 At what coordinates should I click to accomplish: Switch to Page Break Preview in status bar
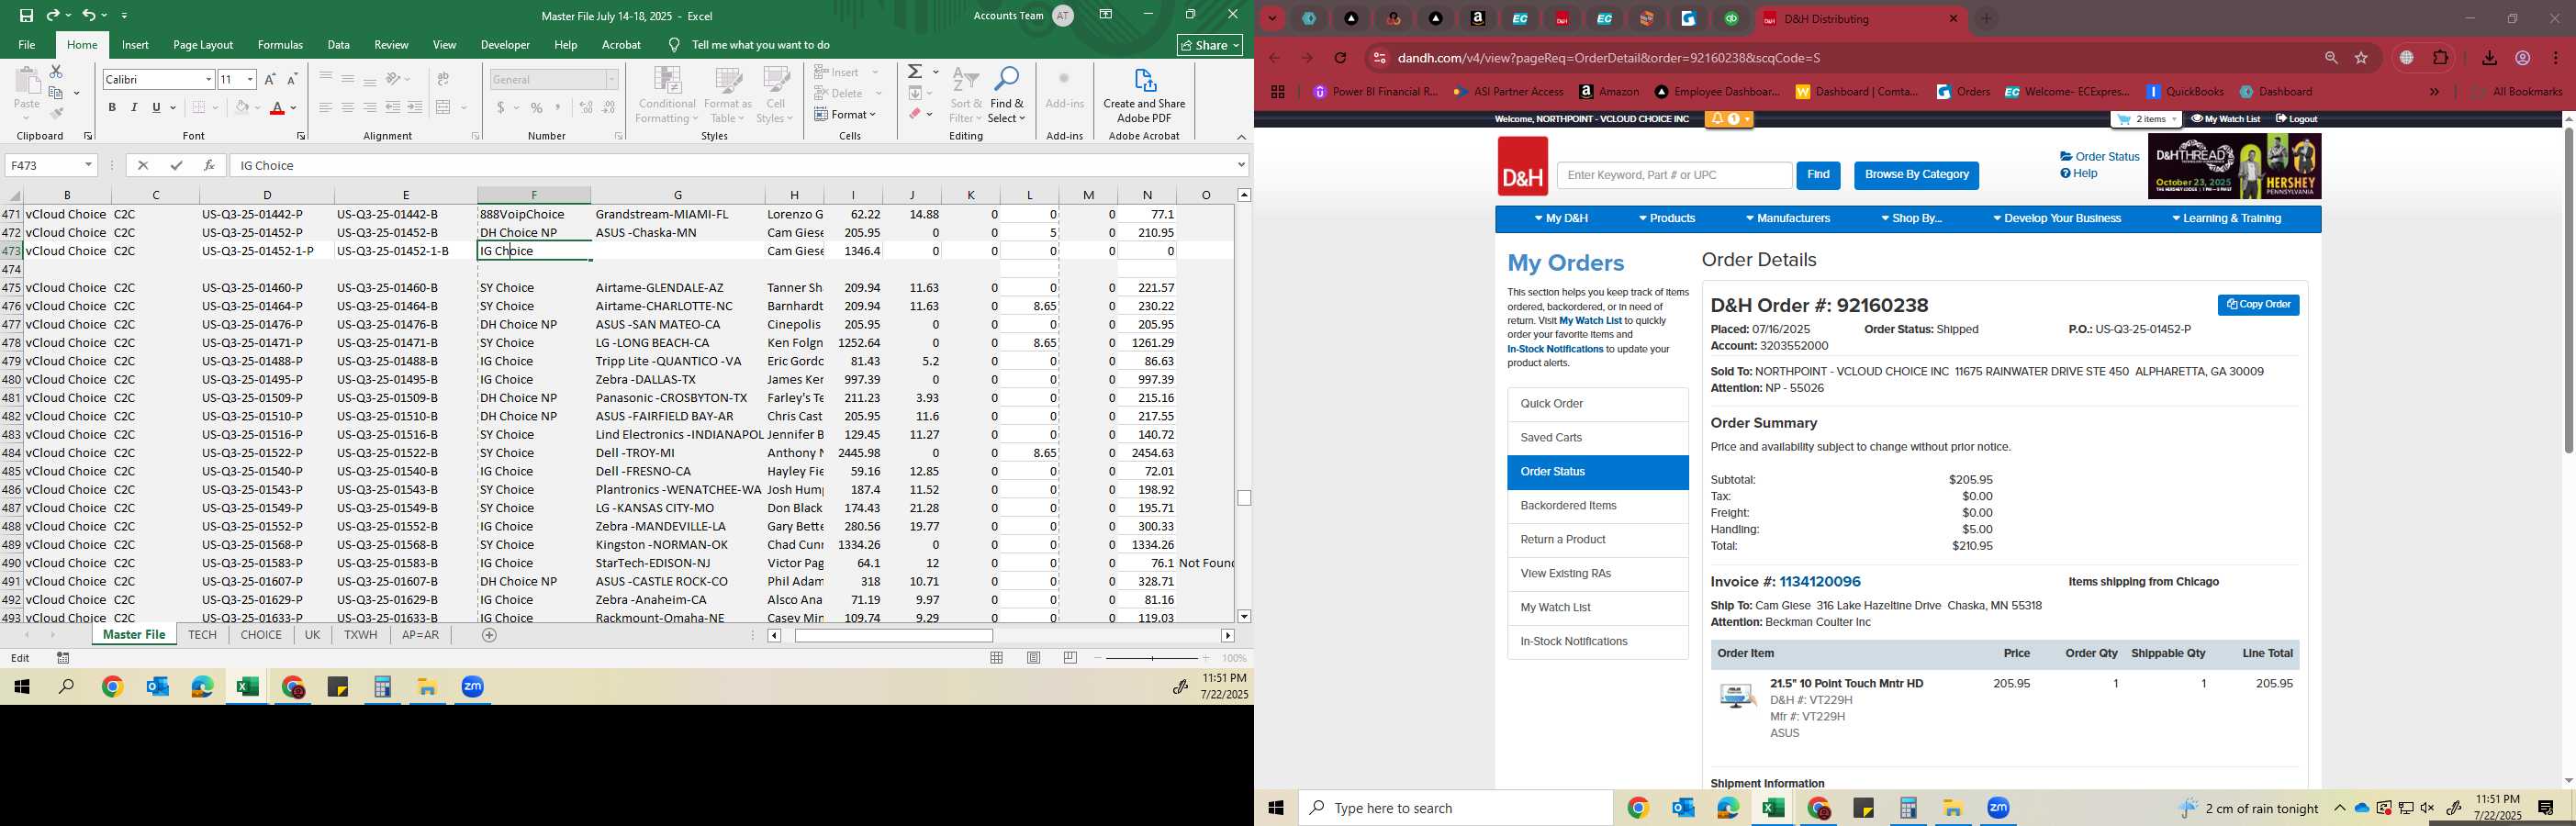(1070, 658)
